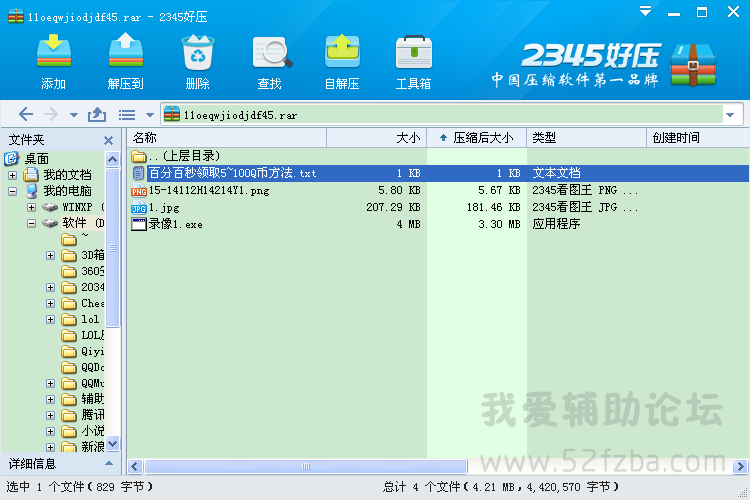Click the address bar with 11oeqwjiodjdf45.rar
Viewport: 750px width, 500px height.
(x=442, y=115)
